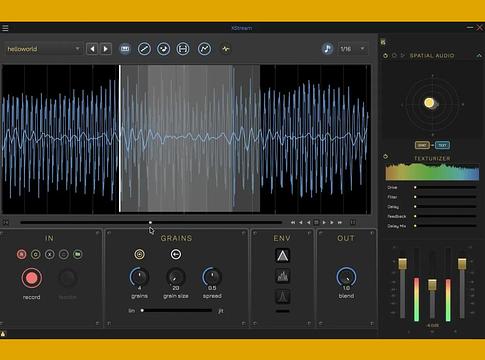Click second icon in Spatial Audio header

394,56
